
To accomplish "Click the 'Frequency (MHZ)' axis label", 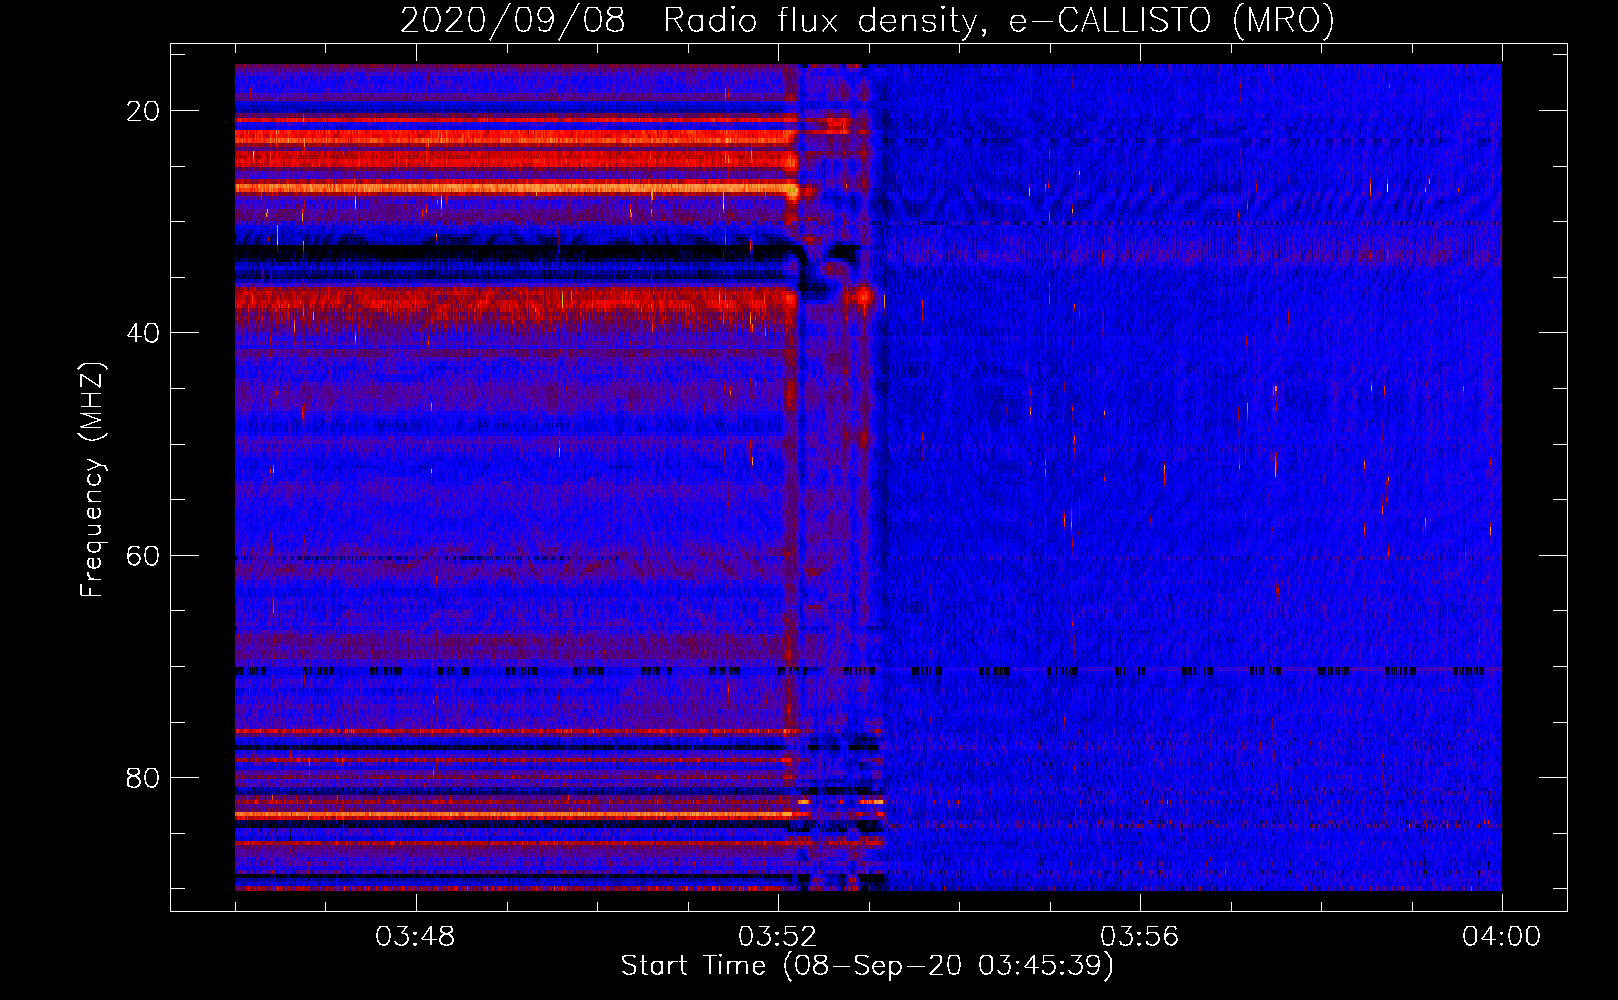I will pyautogui.click(x=92, y=480).
